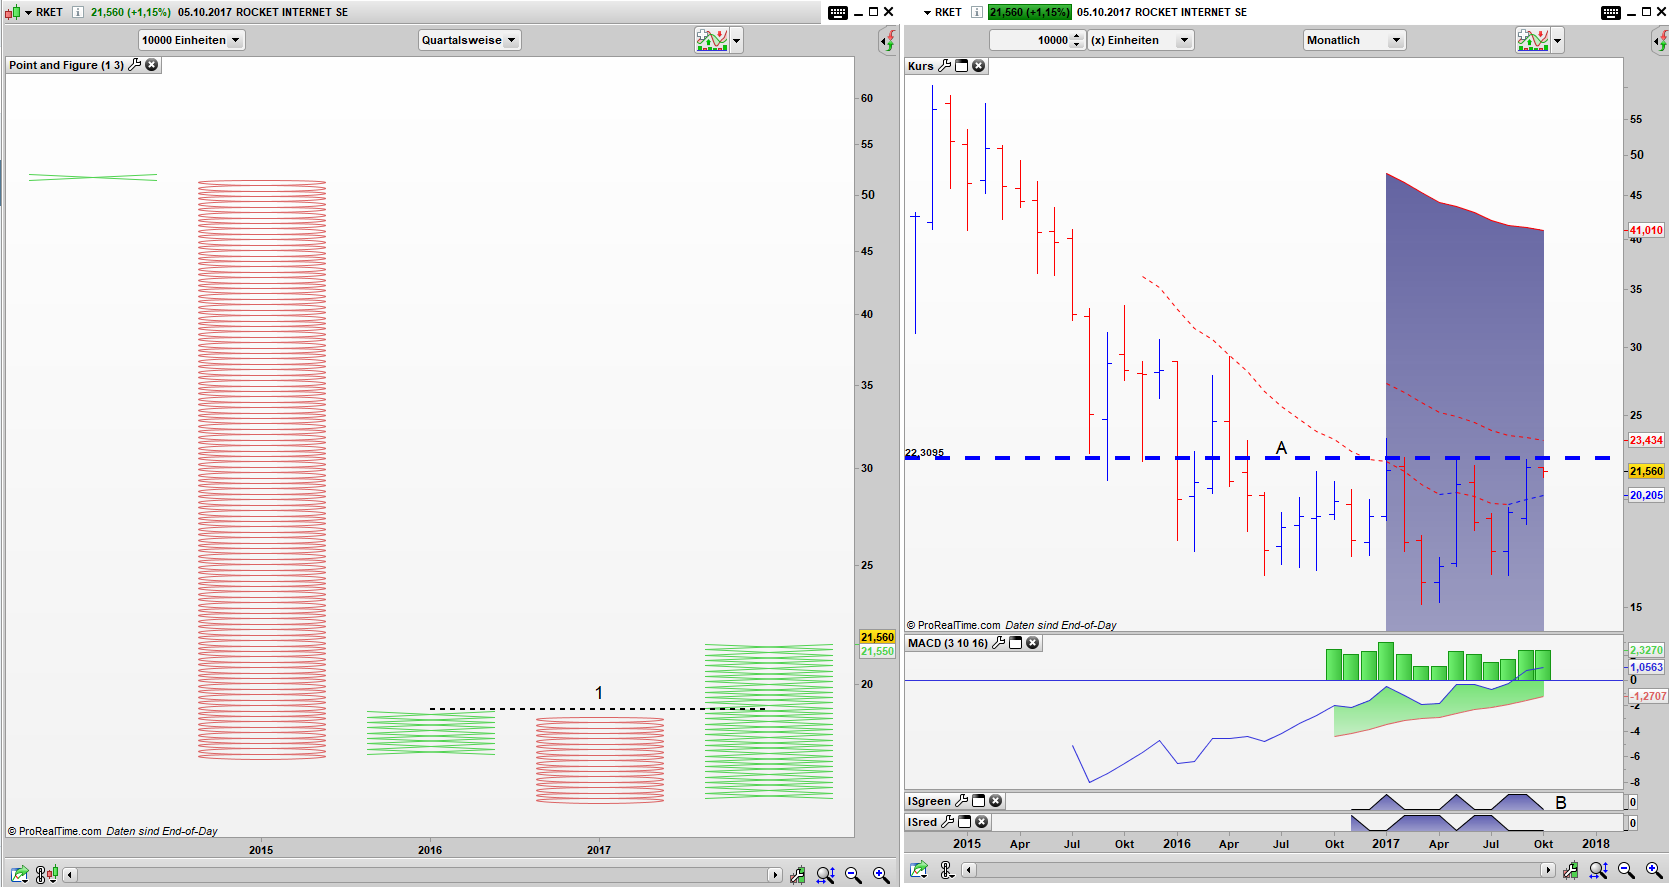This screenshot has height=887, width=1672.
Task: Expand the 10000 Einheiten dropdown
Action: point(191,40)
